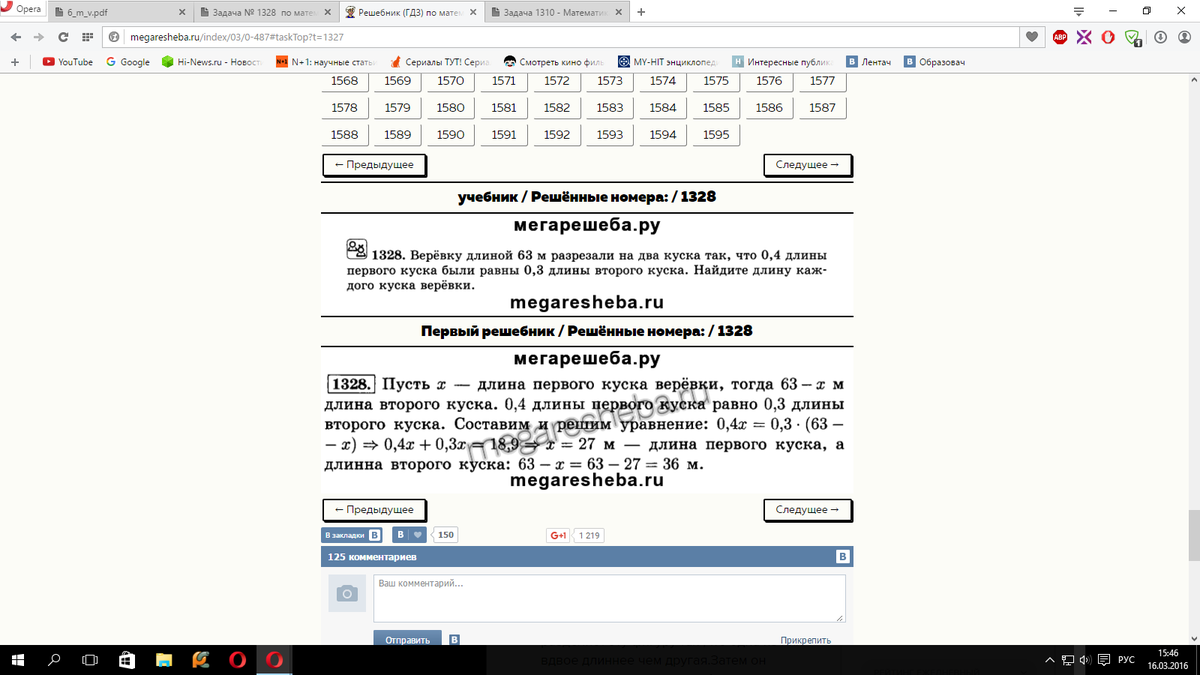Click the heart bookmark icon in address bar

pos(1033,37)
